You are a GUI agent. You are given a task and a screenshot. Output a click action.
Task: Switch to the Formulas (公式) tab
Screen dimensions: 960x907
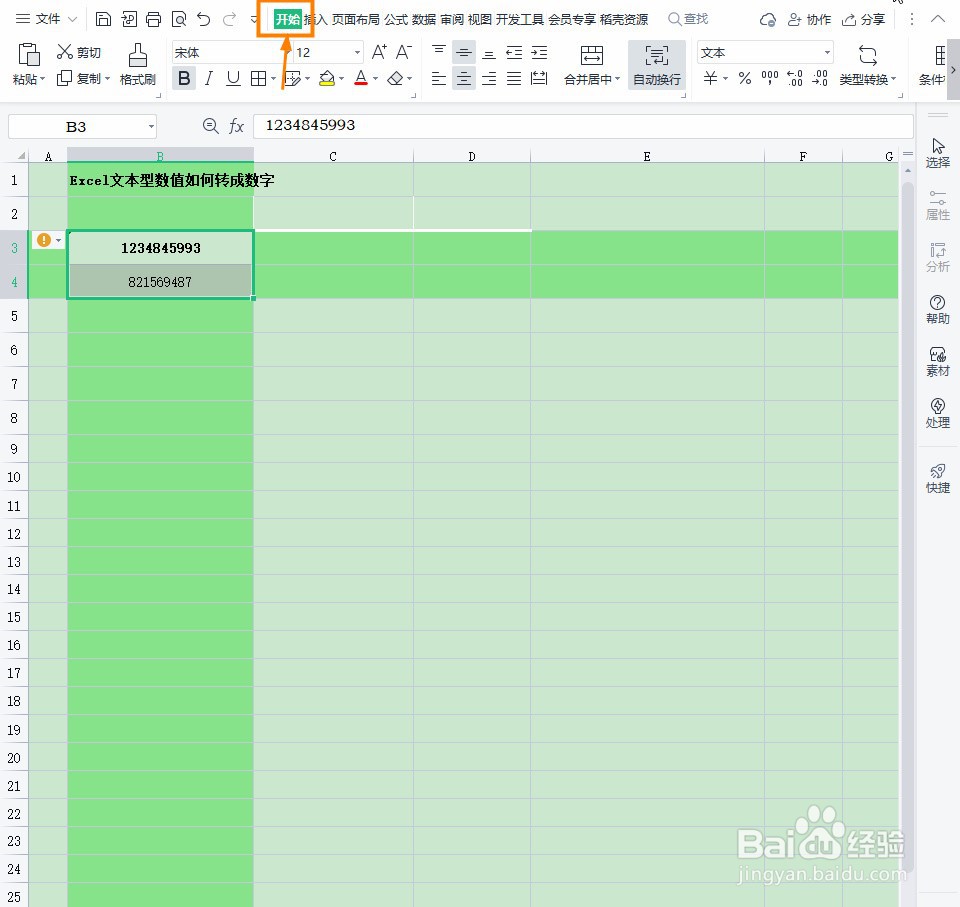coord(396,20)
